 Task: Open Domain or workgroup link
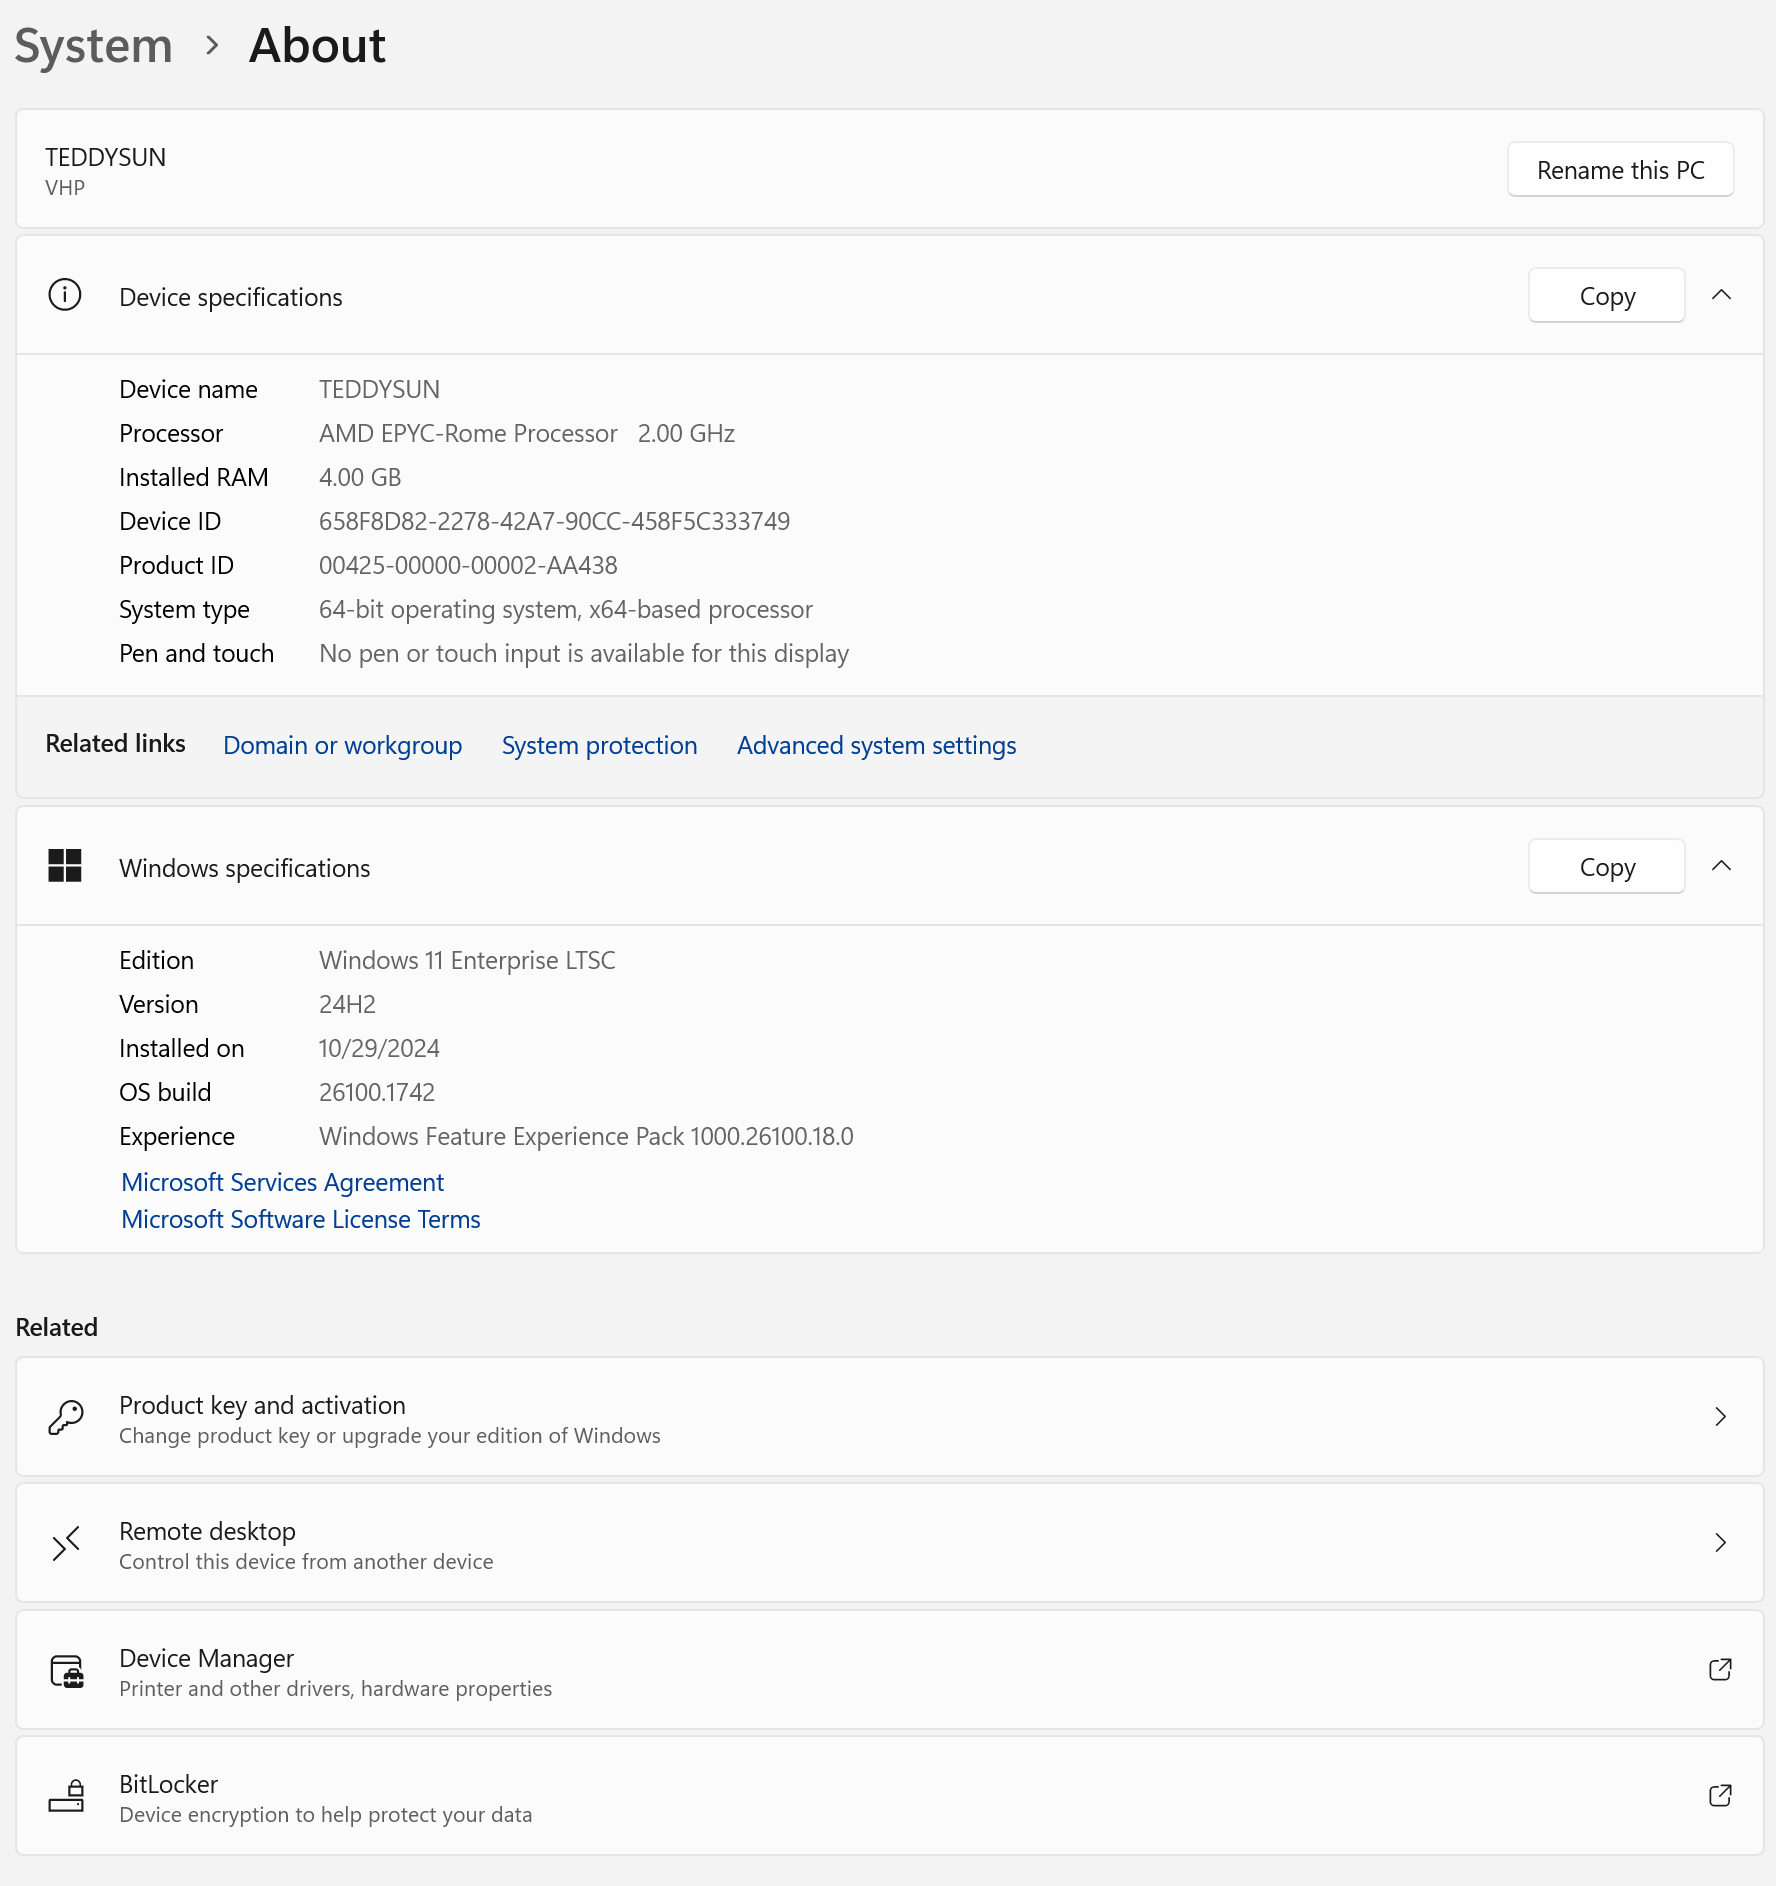pyautogui.click(x=342, y=746)
